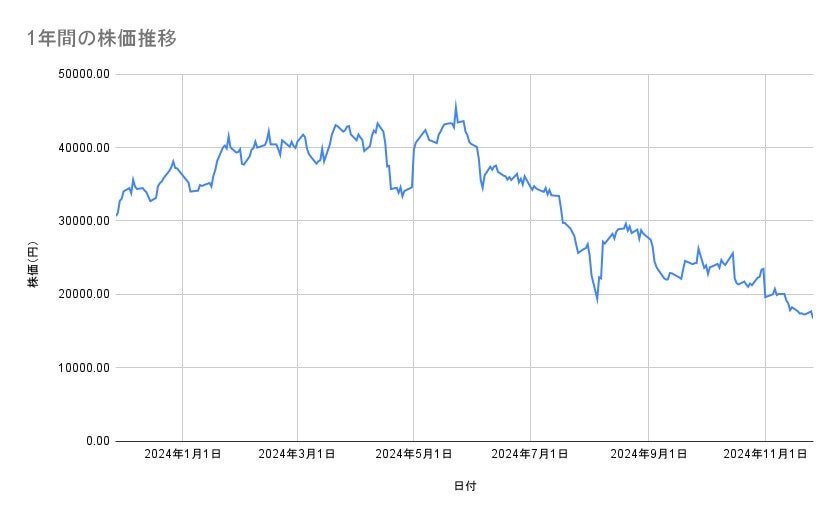
Task: Select the 30000.00 y-axis tick label
Action: [83, 221]
